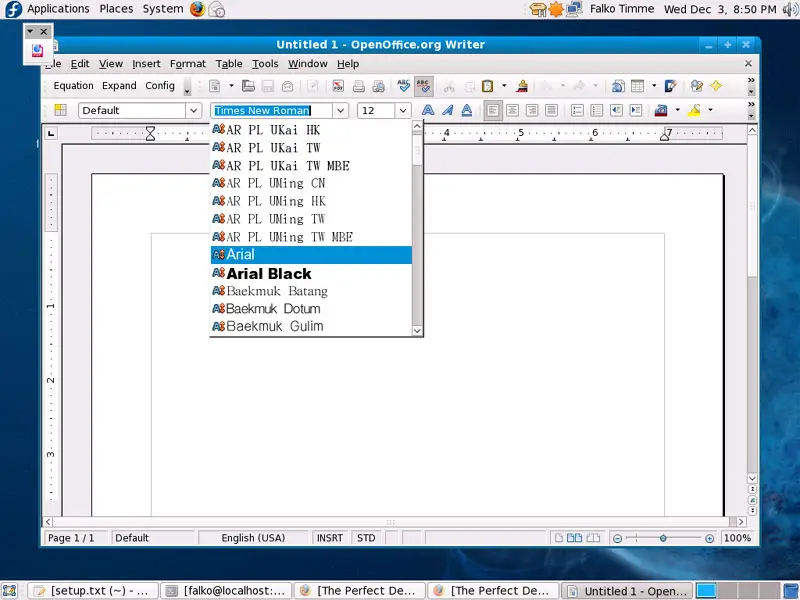
Task: Open the Paste dropdown arrow
Action: tap(504, 86)
